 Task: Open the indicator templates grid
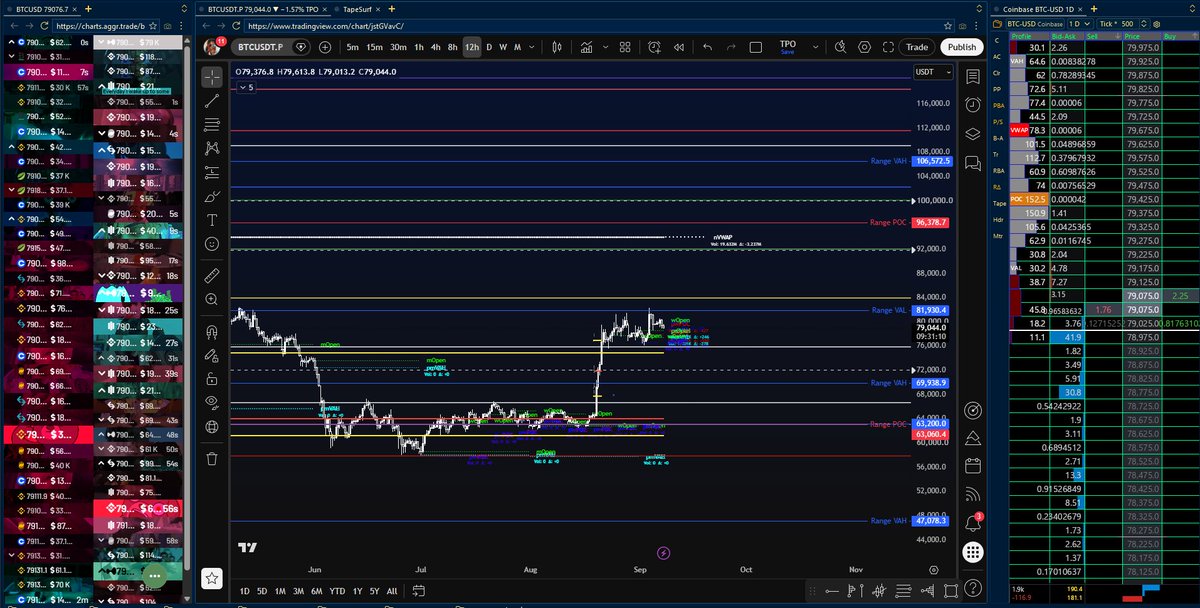[x=625, y=47]
